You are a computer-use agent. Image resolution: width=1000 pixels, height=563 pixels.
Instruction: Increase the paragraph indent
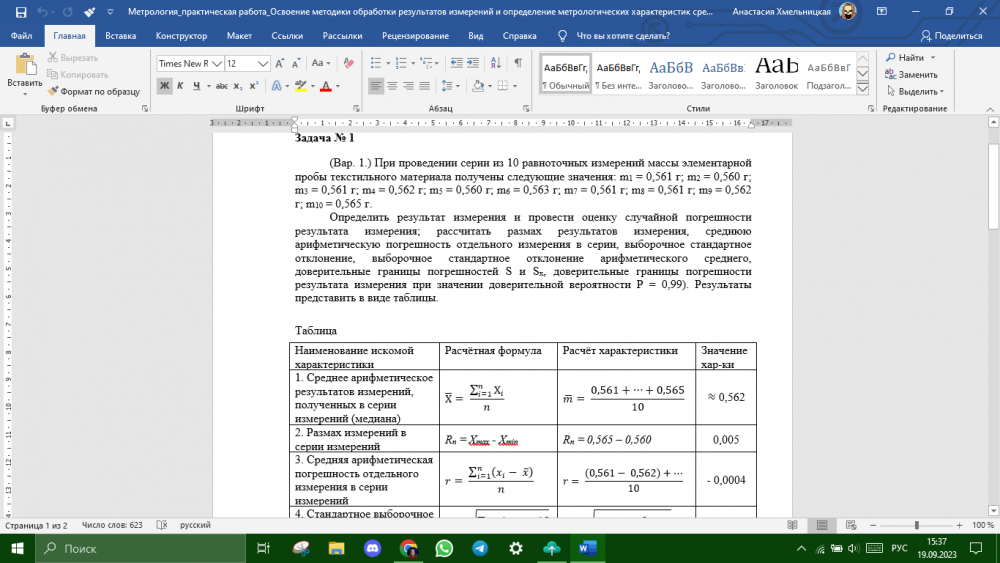[475, 63]
